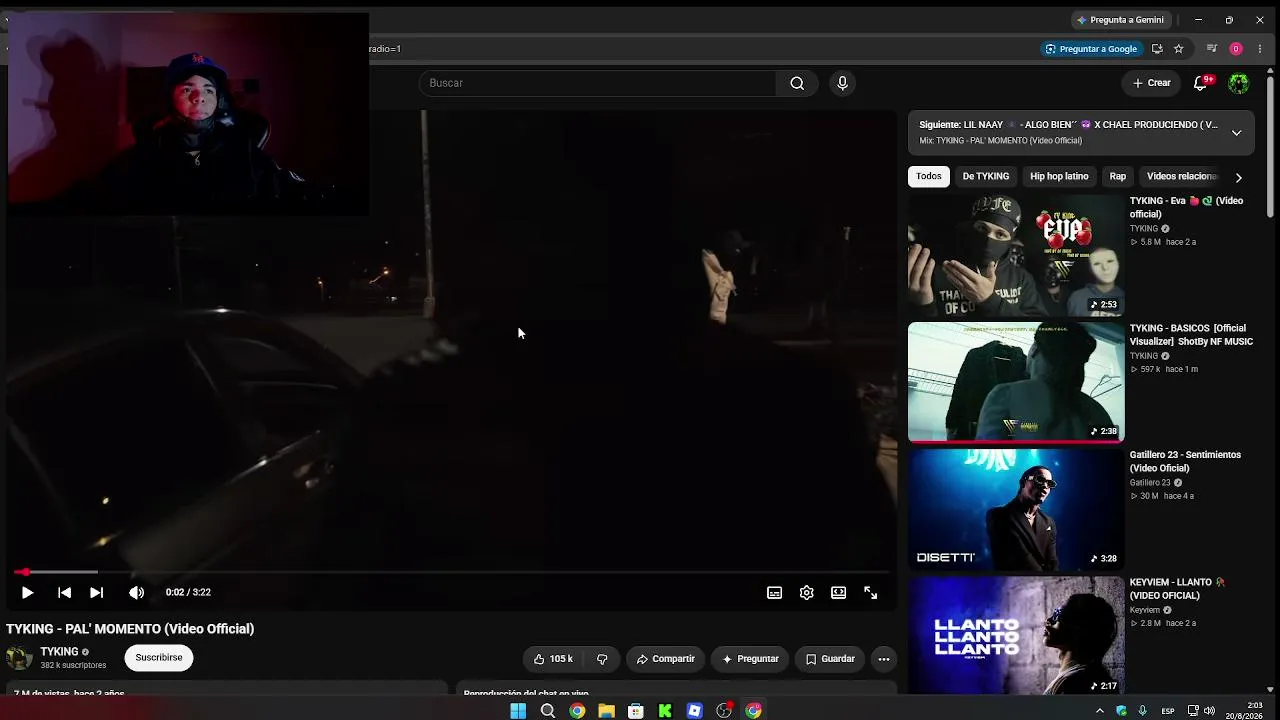Click the install app icon in address bar
Viewport: 1280px width, 720px height.
[x=1157, y=49]
